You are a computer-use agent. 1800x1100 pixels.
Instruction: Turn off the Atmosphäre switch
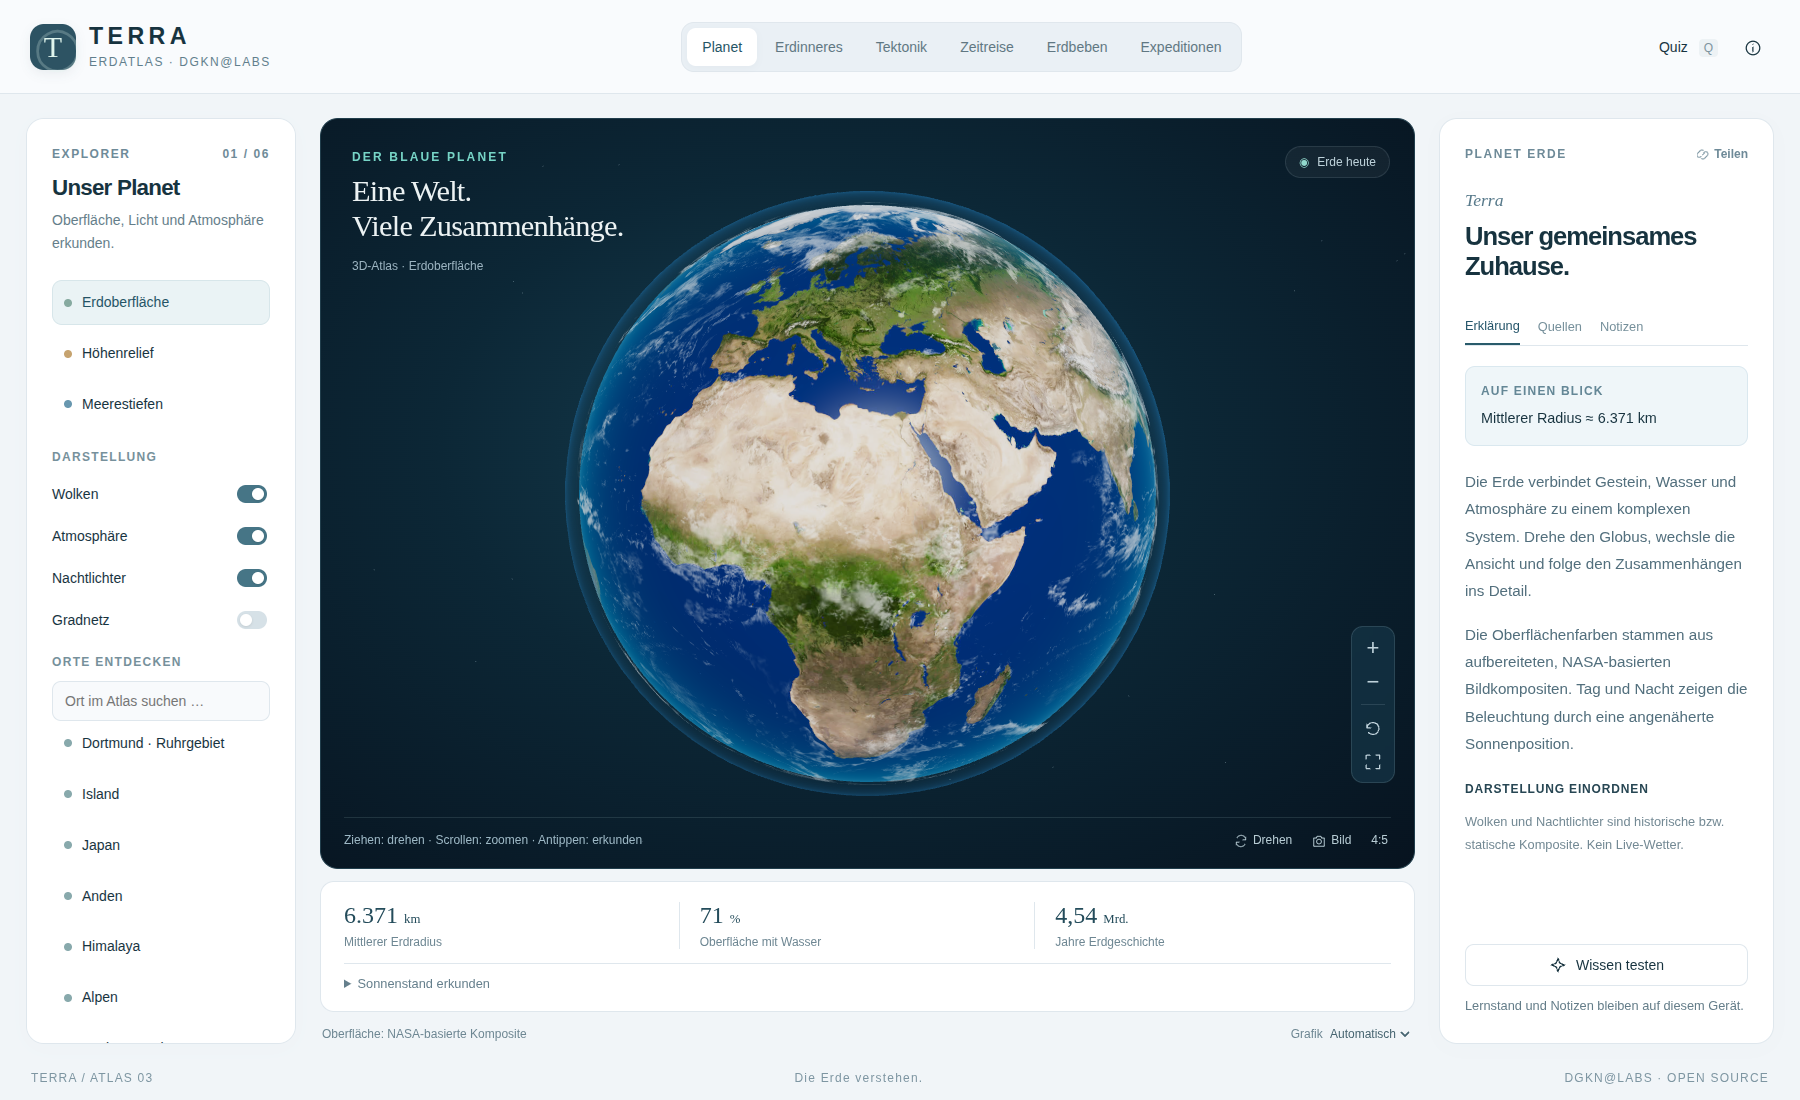pos(252,536)
